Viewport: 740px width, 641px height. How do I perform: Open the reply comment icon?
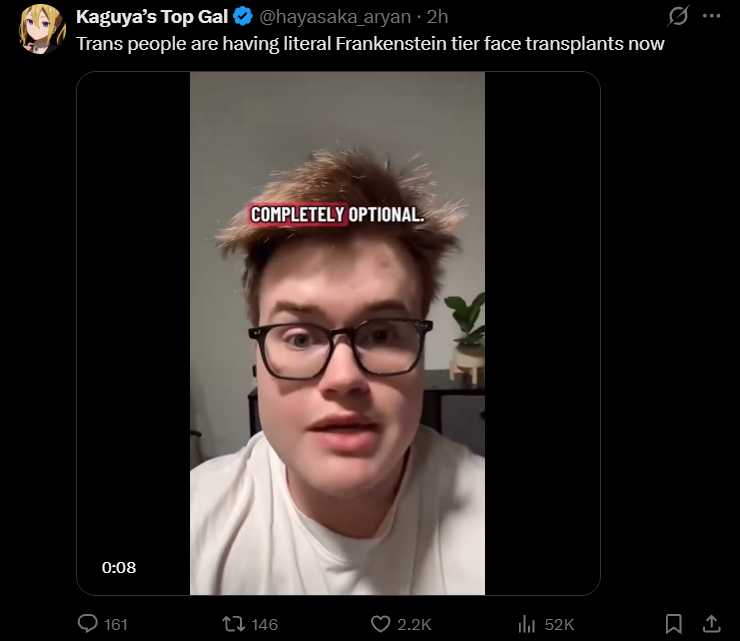87,624
